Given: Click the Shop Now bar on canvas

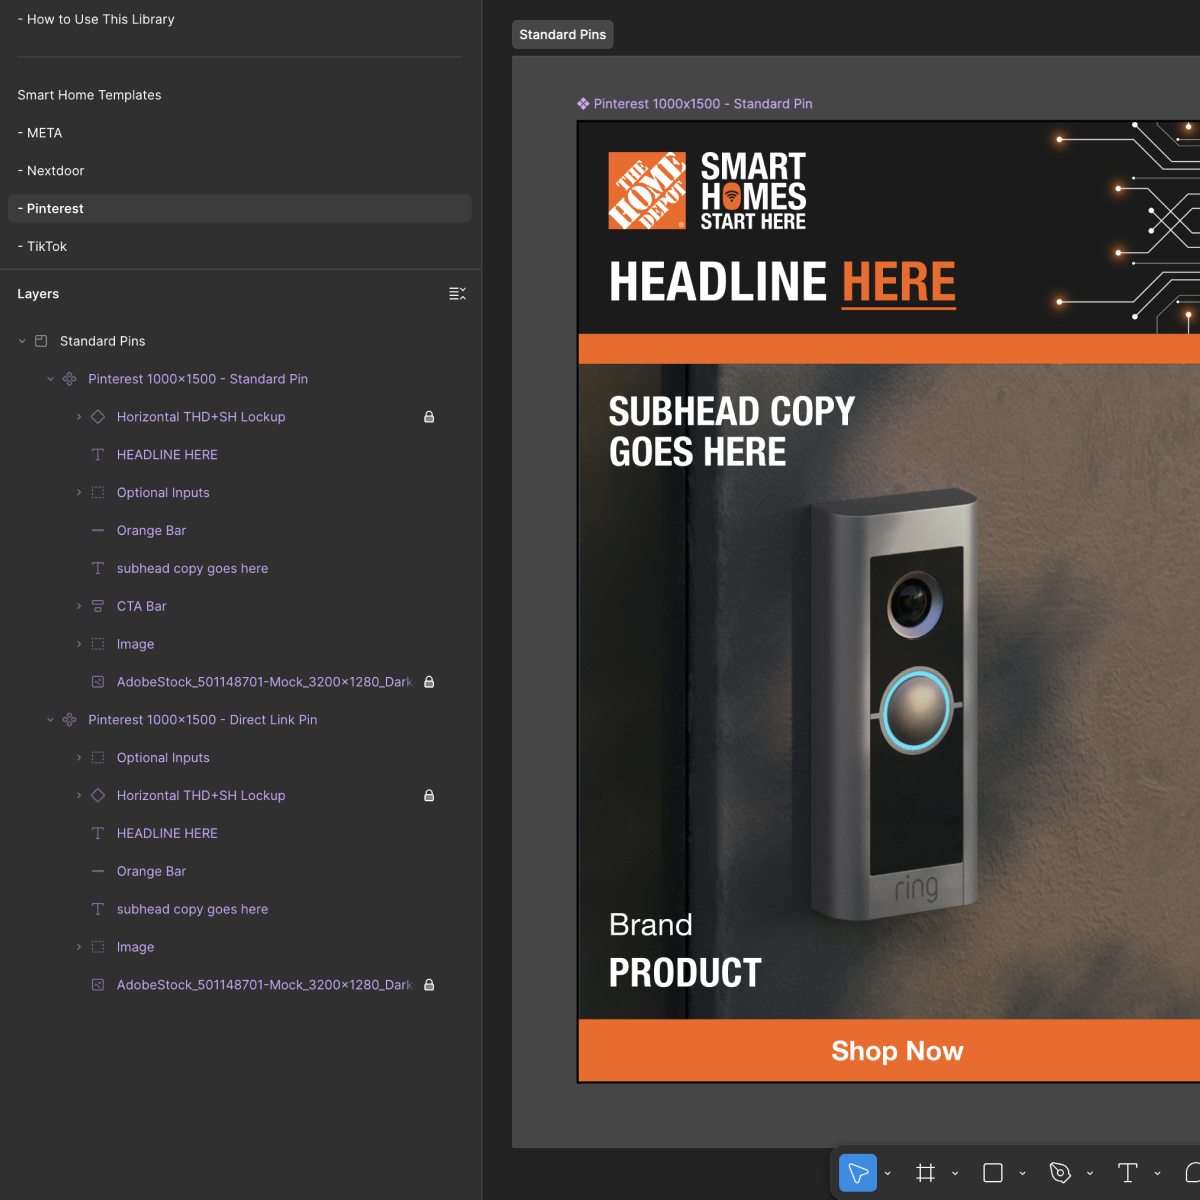Looking at the screenshot, I should (x=889, y=1050).
